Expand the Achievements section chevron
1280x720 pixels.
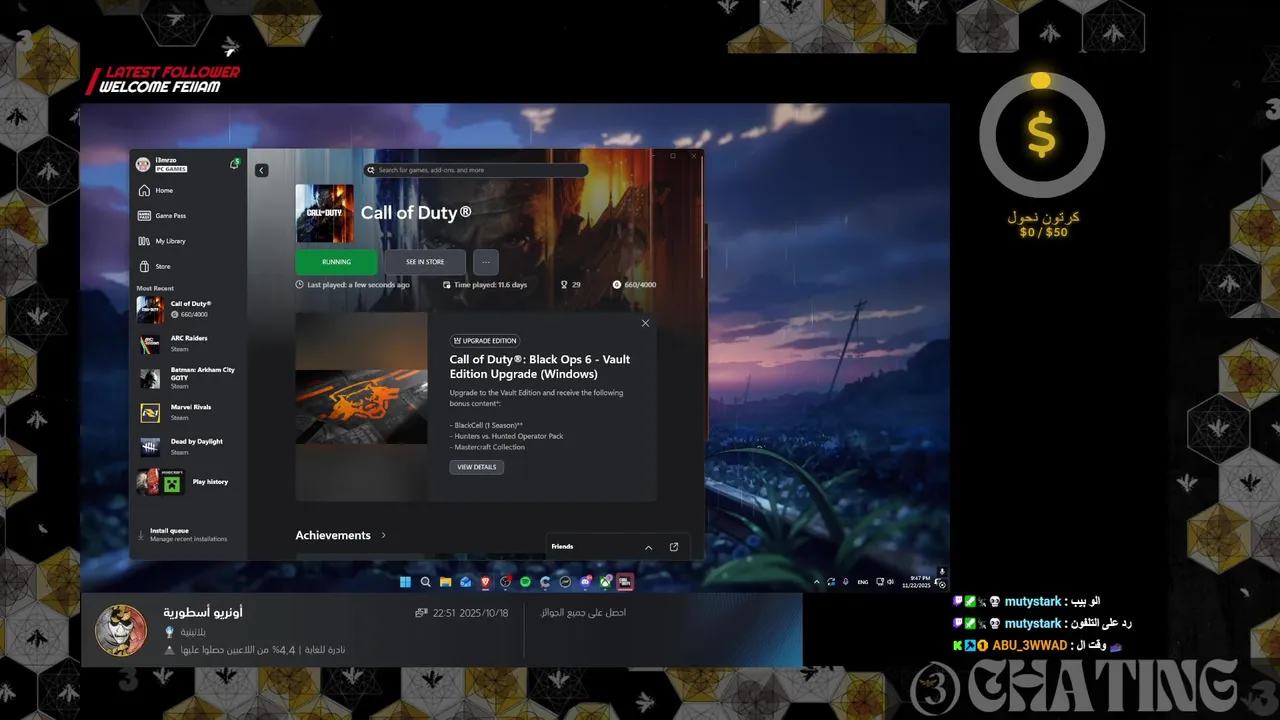click(x=383, y=535)
